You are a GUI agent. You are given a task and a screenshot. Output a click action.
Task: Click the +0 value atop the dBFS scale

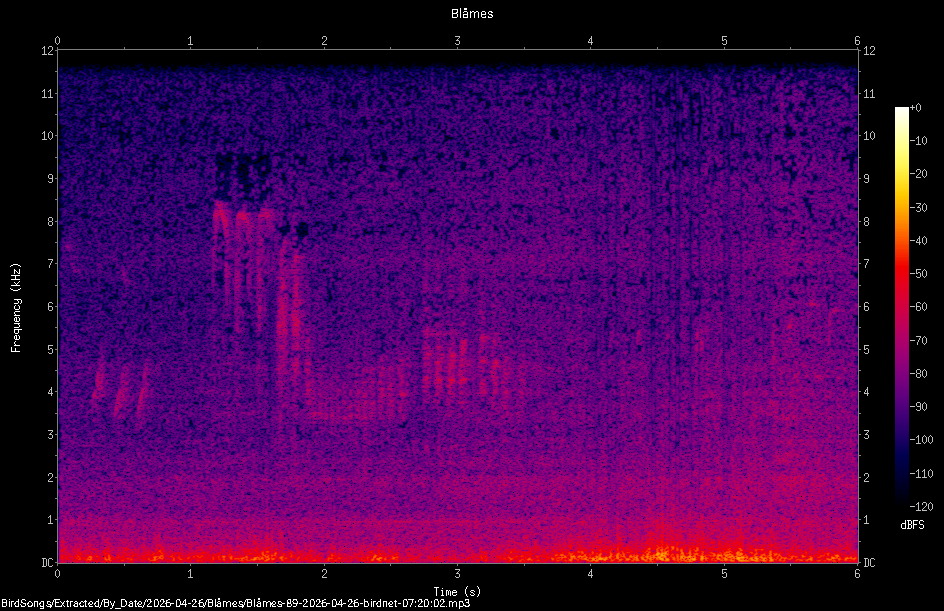tap(916, 108)
